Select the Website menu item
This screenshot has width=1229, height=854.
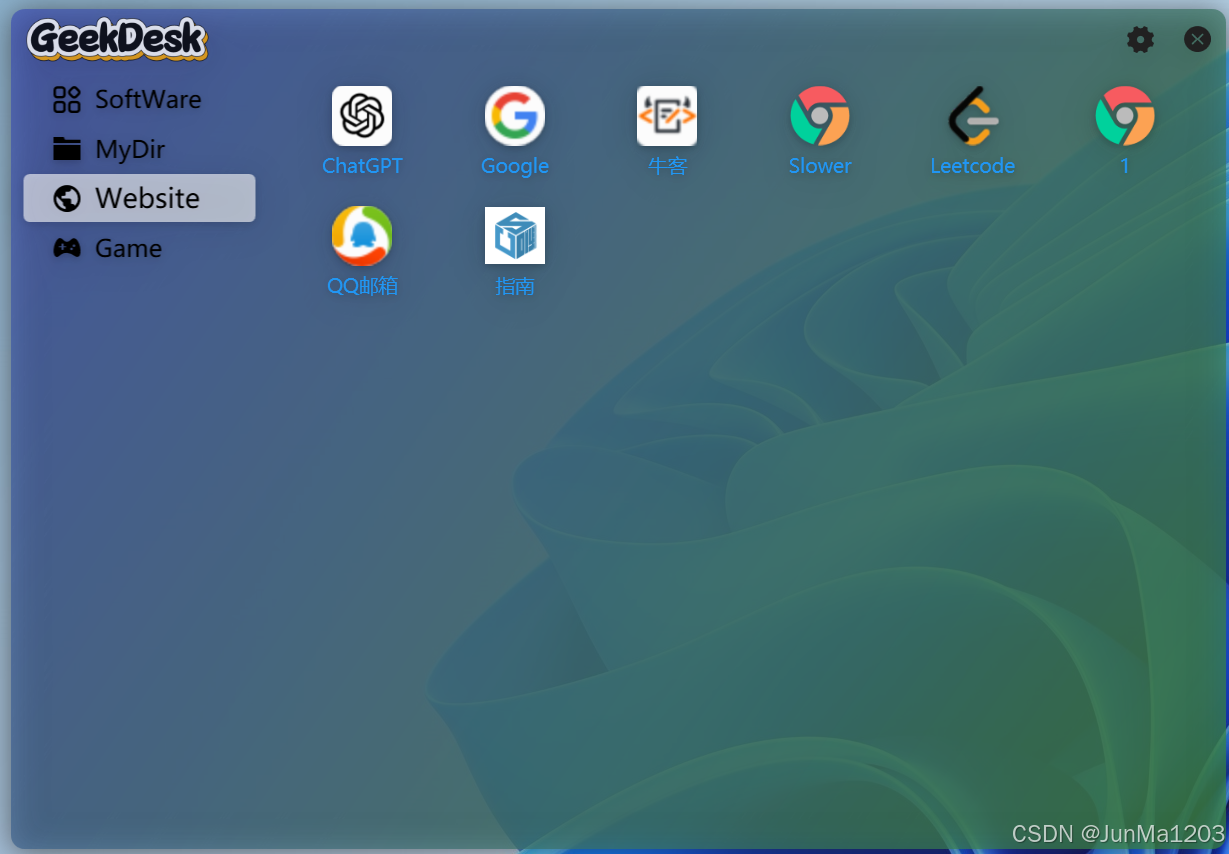[x=140, y=198]
